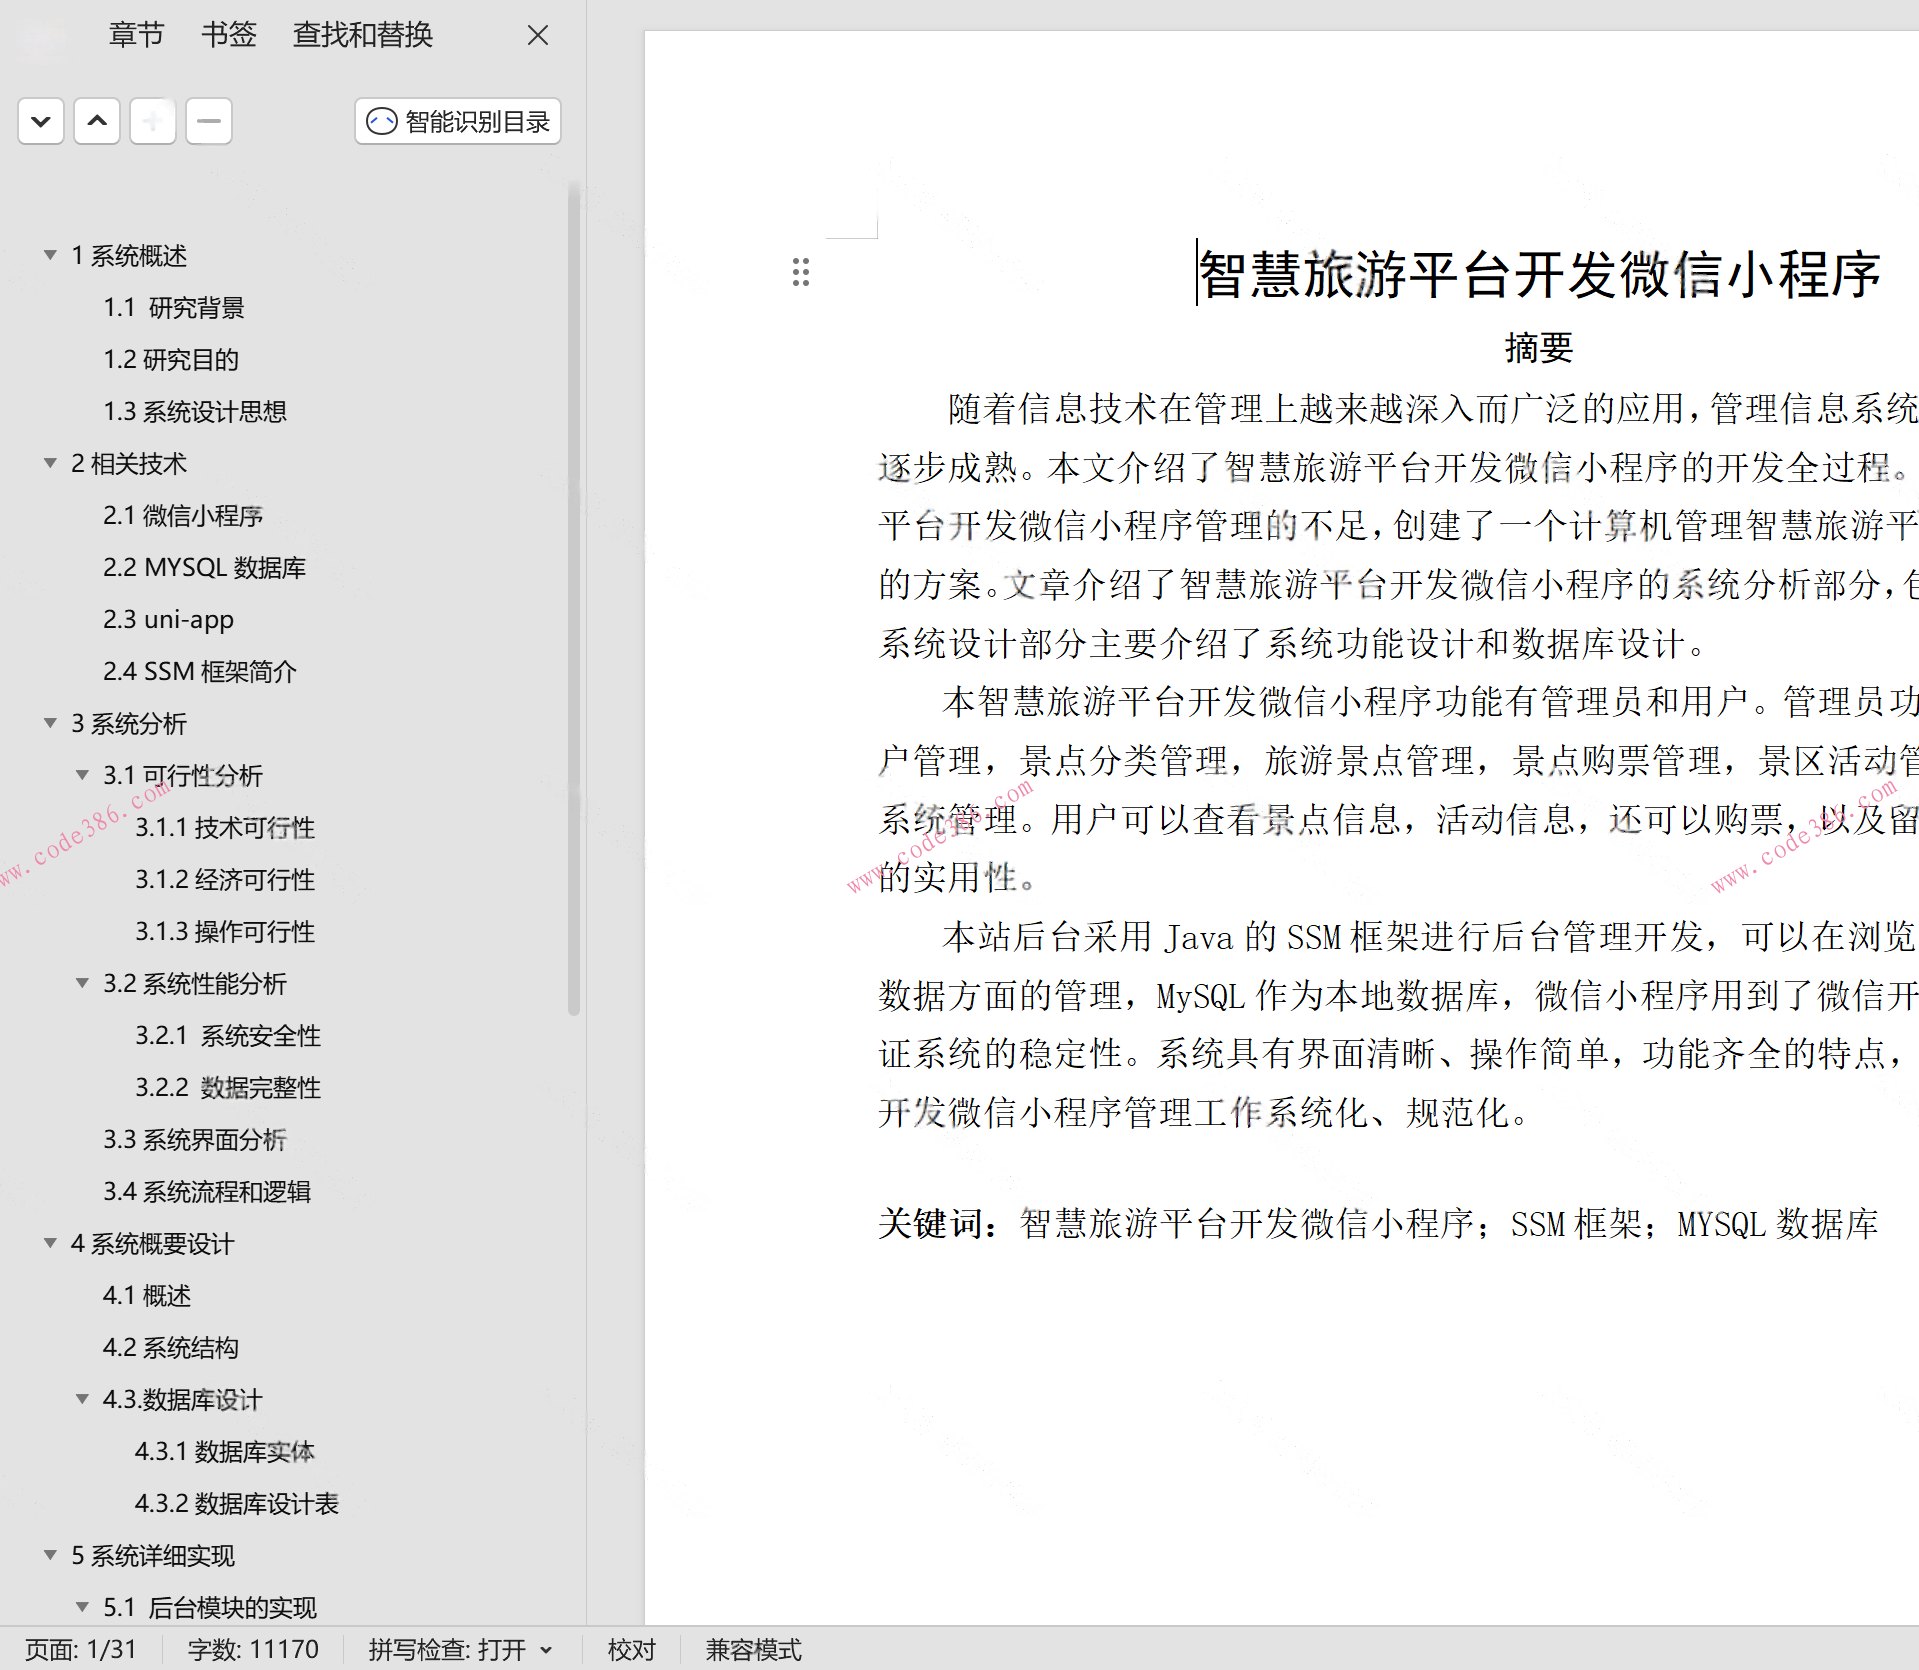This screenshot has height=1670, width=1919.
Task: Click the collapse-all up chevron button
Action: pyautogui.click(x=97, y=122)
